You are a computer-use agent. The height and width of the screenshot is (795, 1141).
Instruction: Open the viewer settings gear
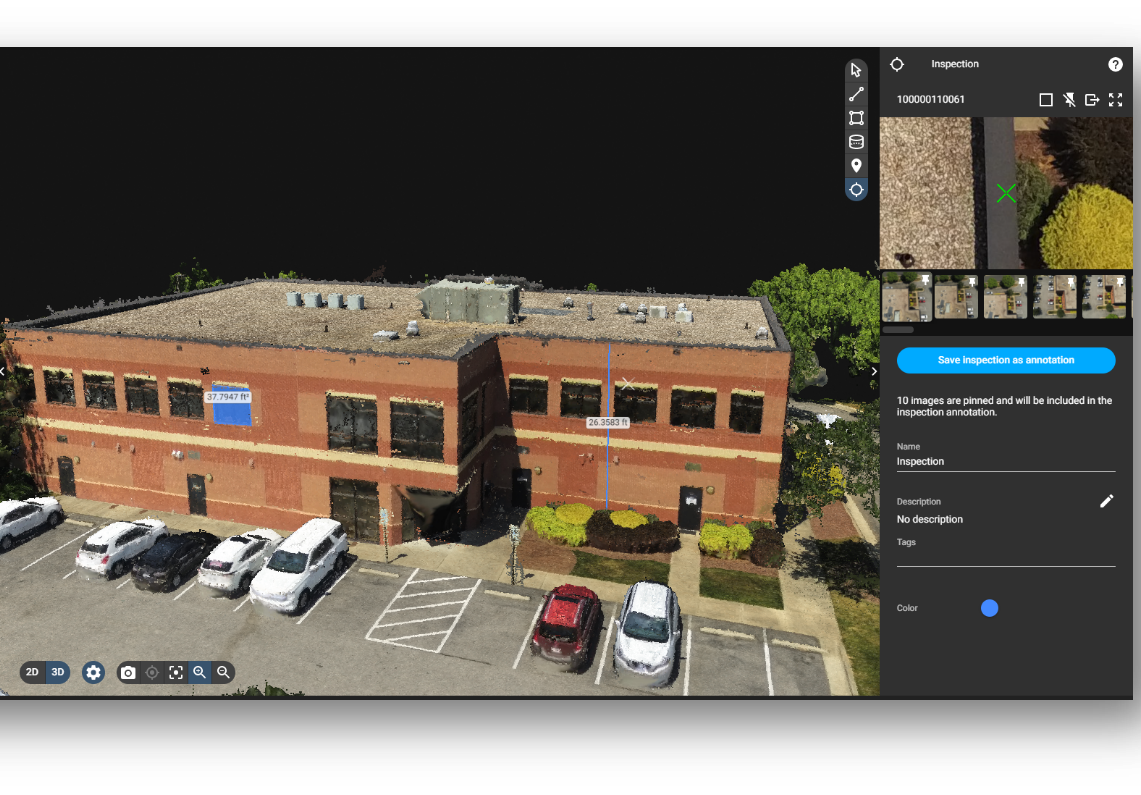click(x=93, y=673)
